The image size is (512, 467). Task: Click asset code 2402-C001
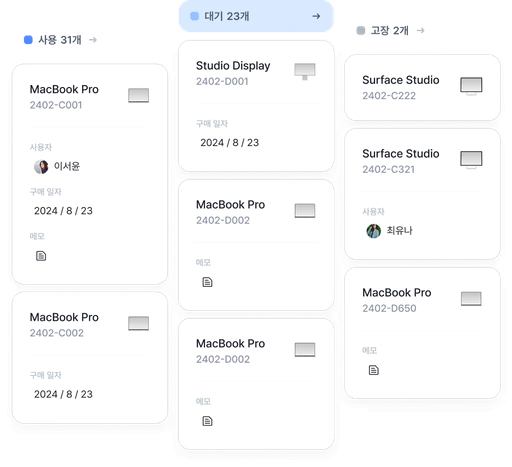pos(56,105)
